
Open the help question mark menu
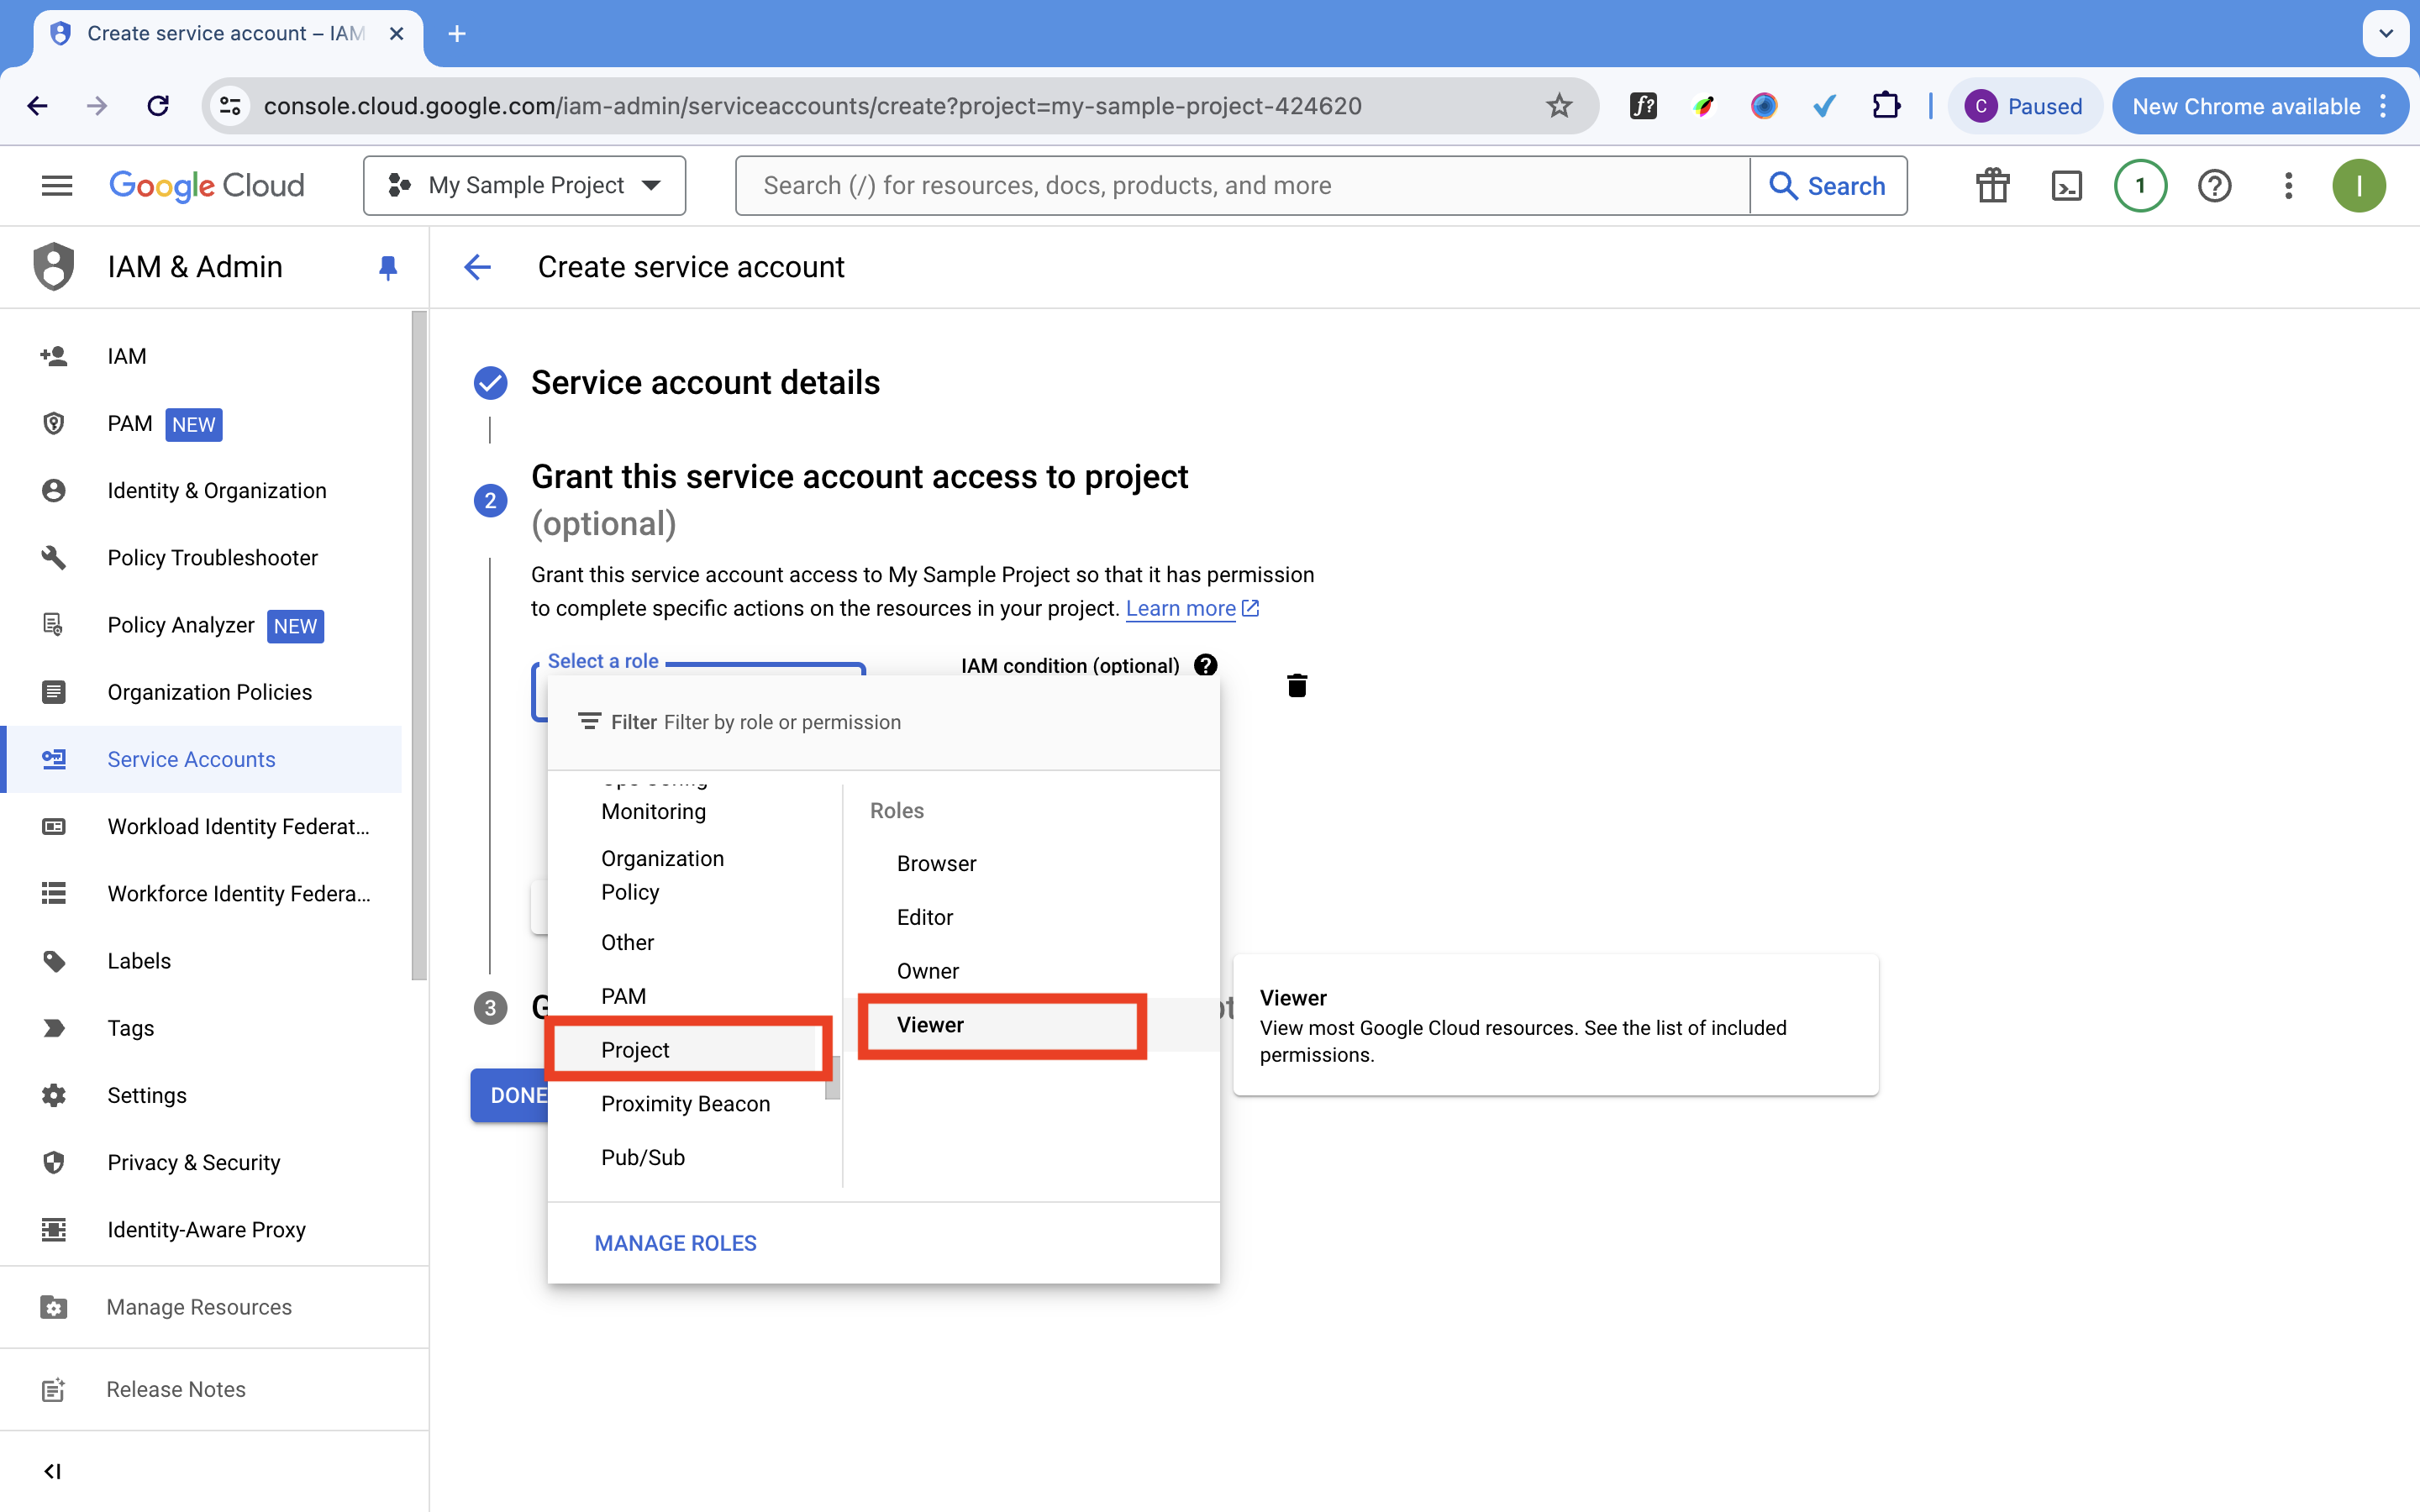point(2214,185)
